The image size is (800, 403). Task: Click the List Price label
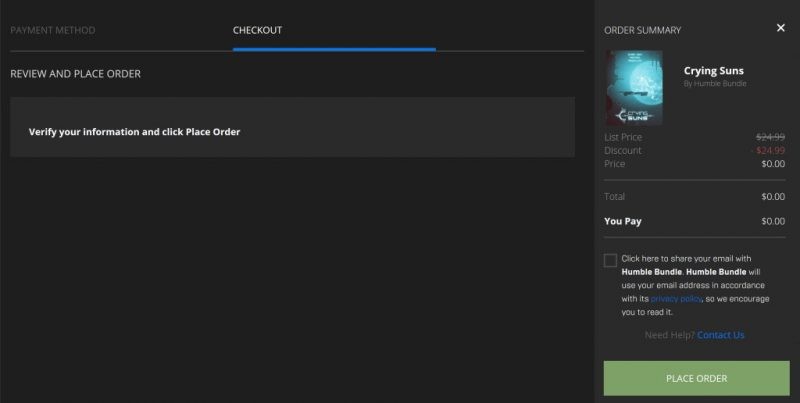click(623, 137)
